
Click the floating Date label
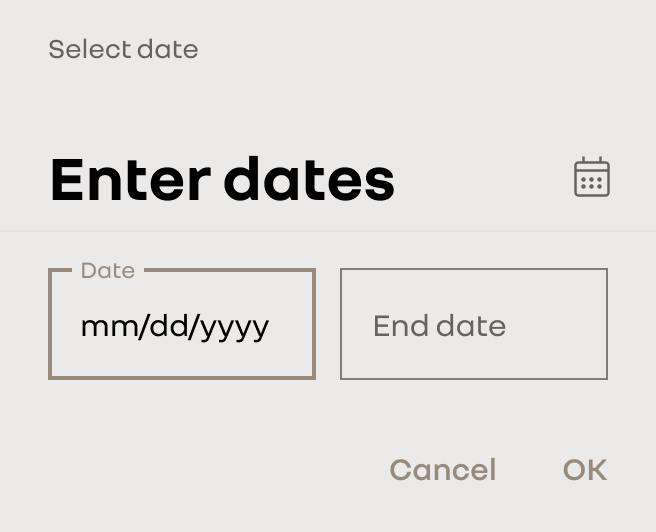tap(108, 271)
